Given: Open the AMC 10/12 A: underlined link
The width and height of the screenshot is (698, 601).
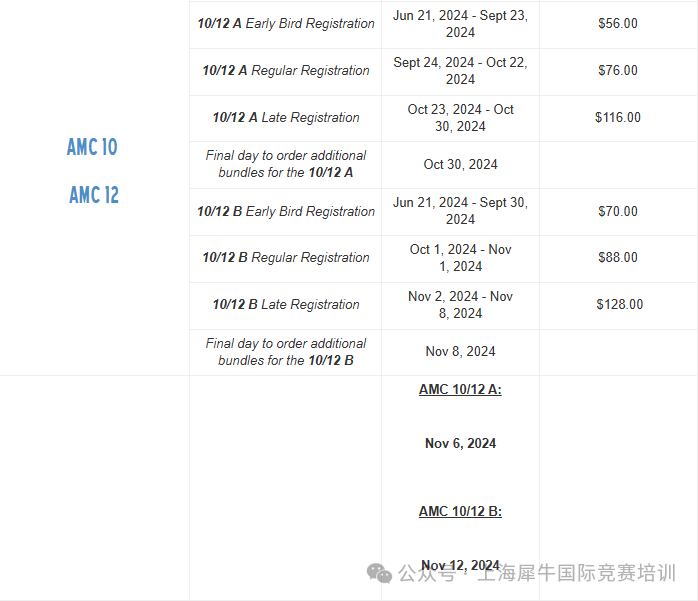Looking at the screenshot, I should click(x=460, y=390).
